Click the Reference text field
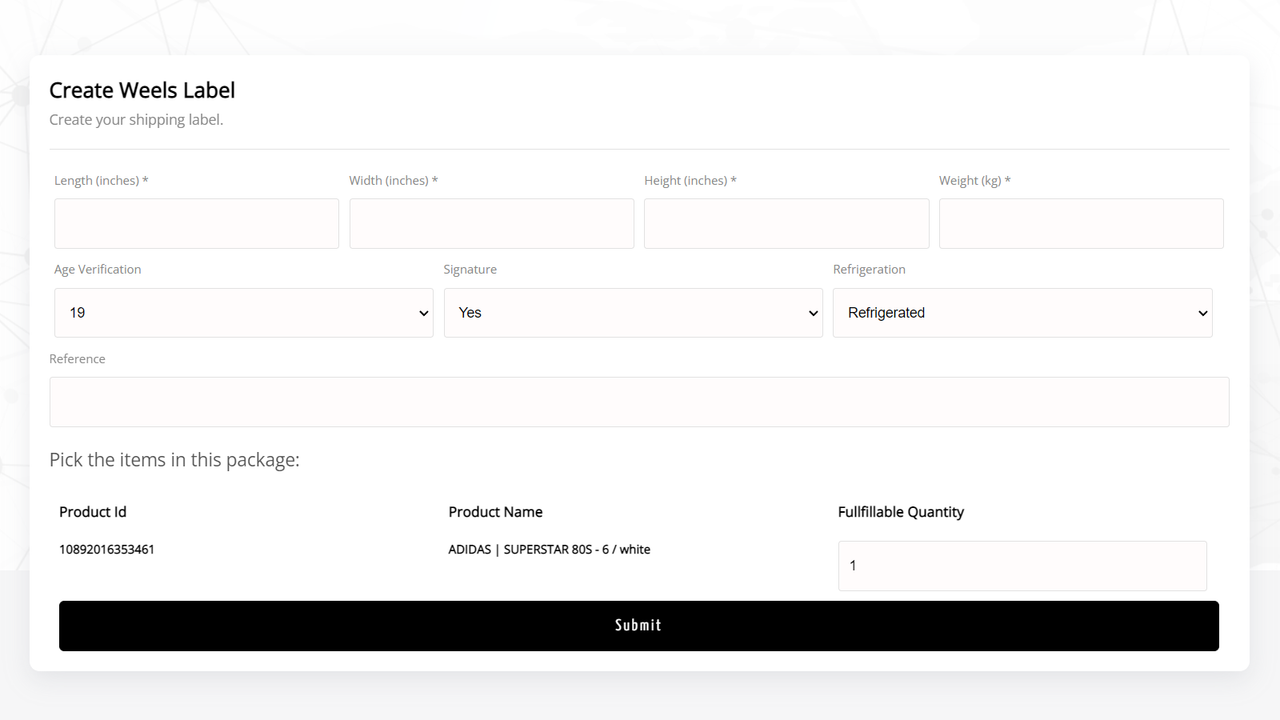 [x=639, y=402]
